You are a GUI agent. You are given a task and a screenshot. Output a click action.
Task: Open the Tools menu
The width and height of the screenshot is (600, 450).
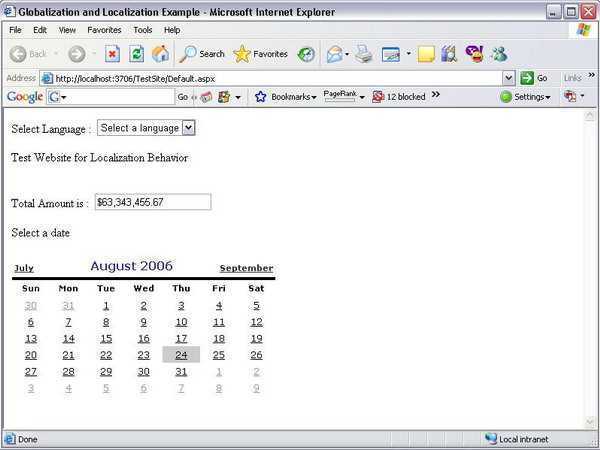143,30
